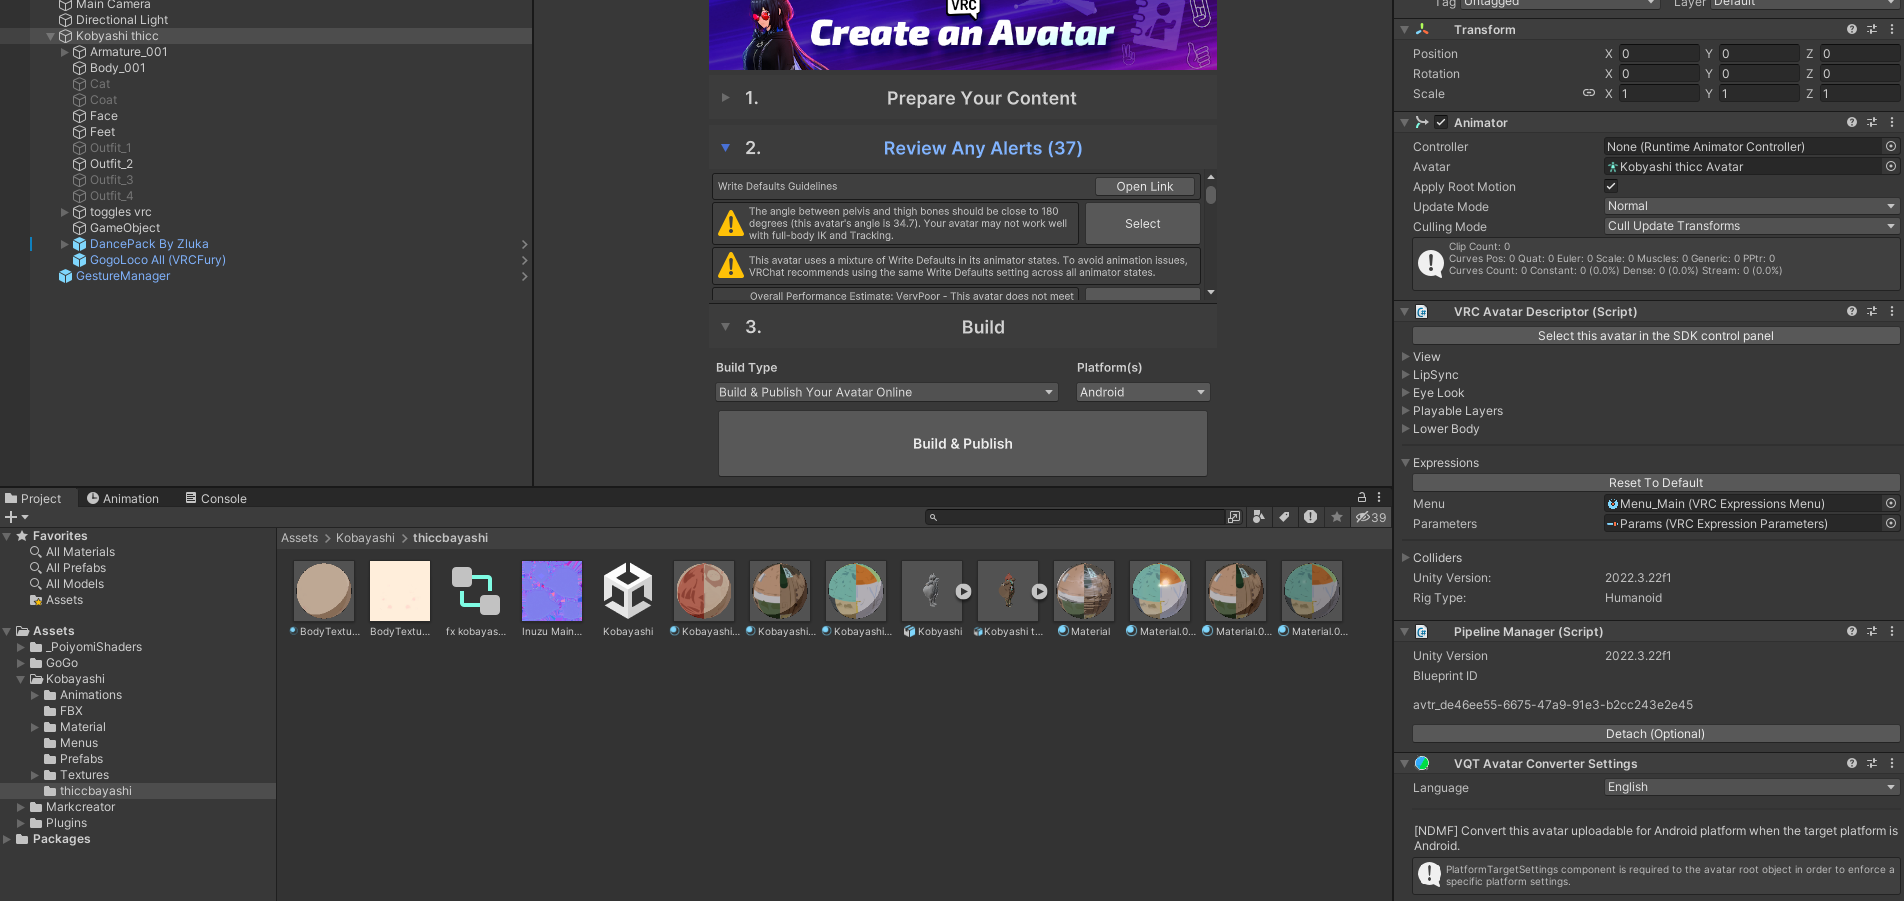Collapse the Kobayashi folder in Project tree
The image size is (1904, 901).
click(x=21, y=679)
